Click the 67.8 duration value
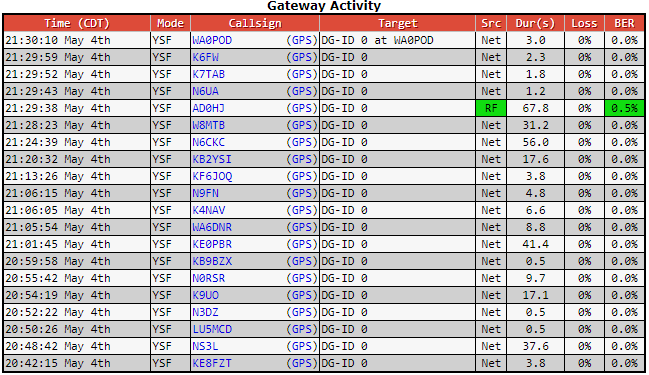Image resolution: width=649 pixels, height=375 pixels. [535, 108]
